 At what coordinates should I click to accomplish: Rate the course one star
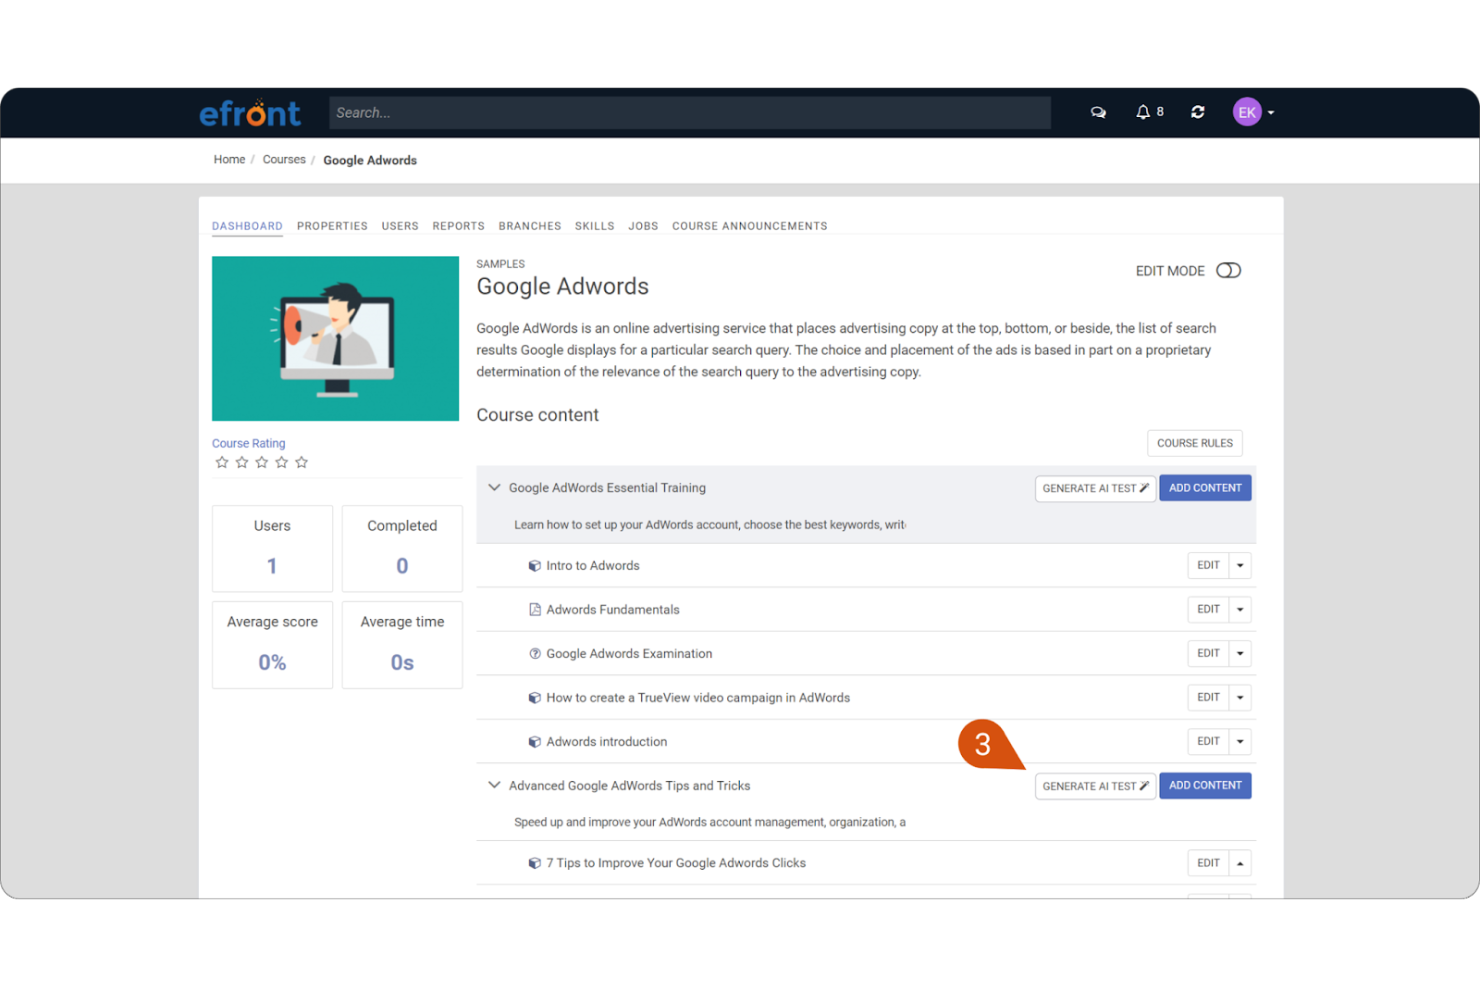[x=222, y=462]
